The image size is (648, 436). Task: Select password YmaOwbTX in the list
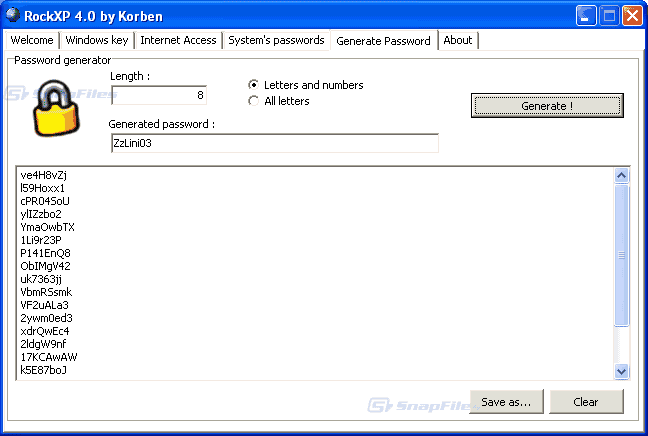(48, 227)
